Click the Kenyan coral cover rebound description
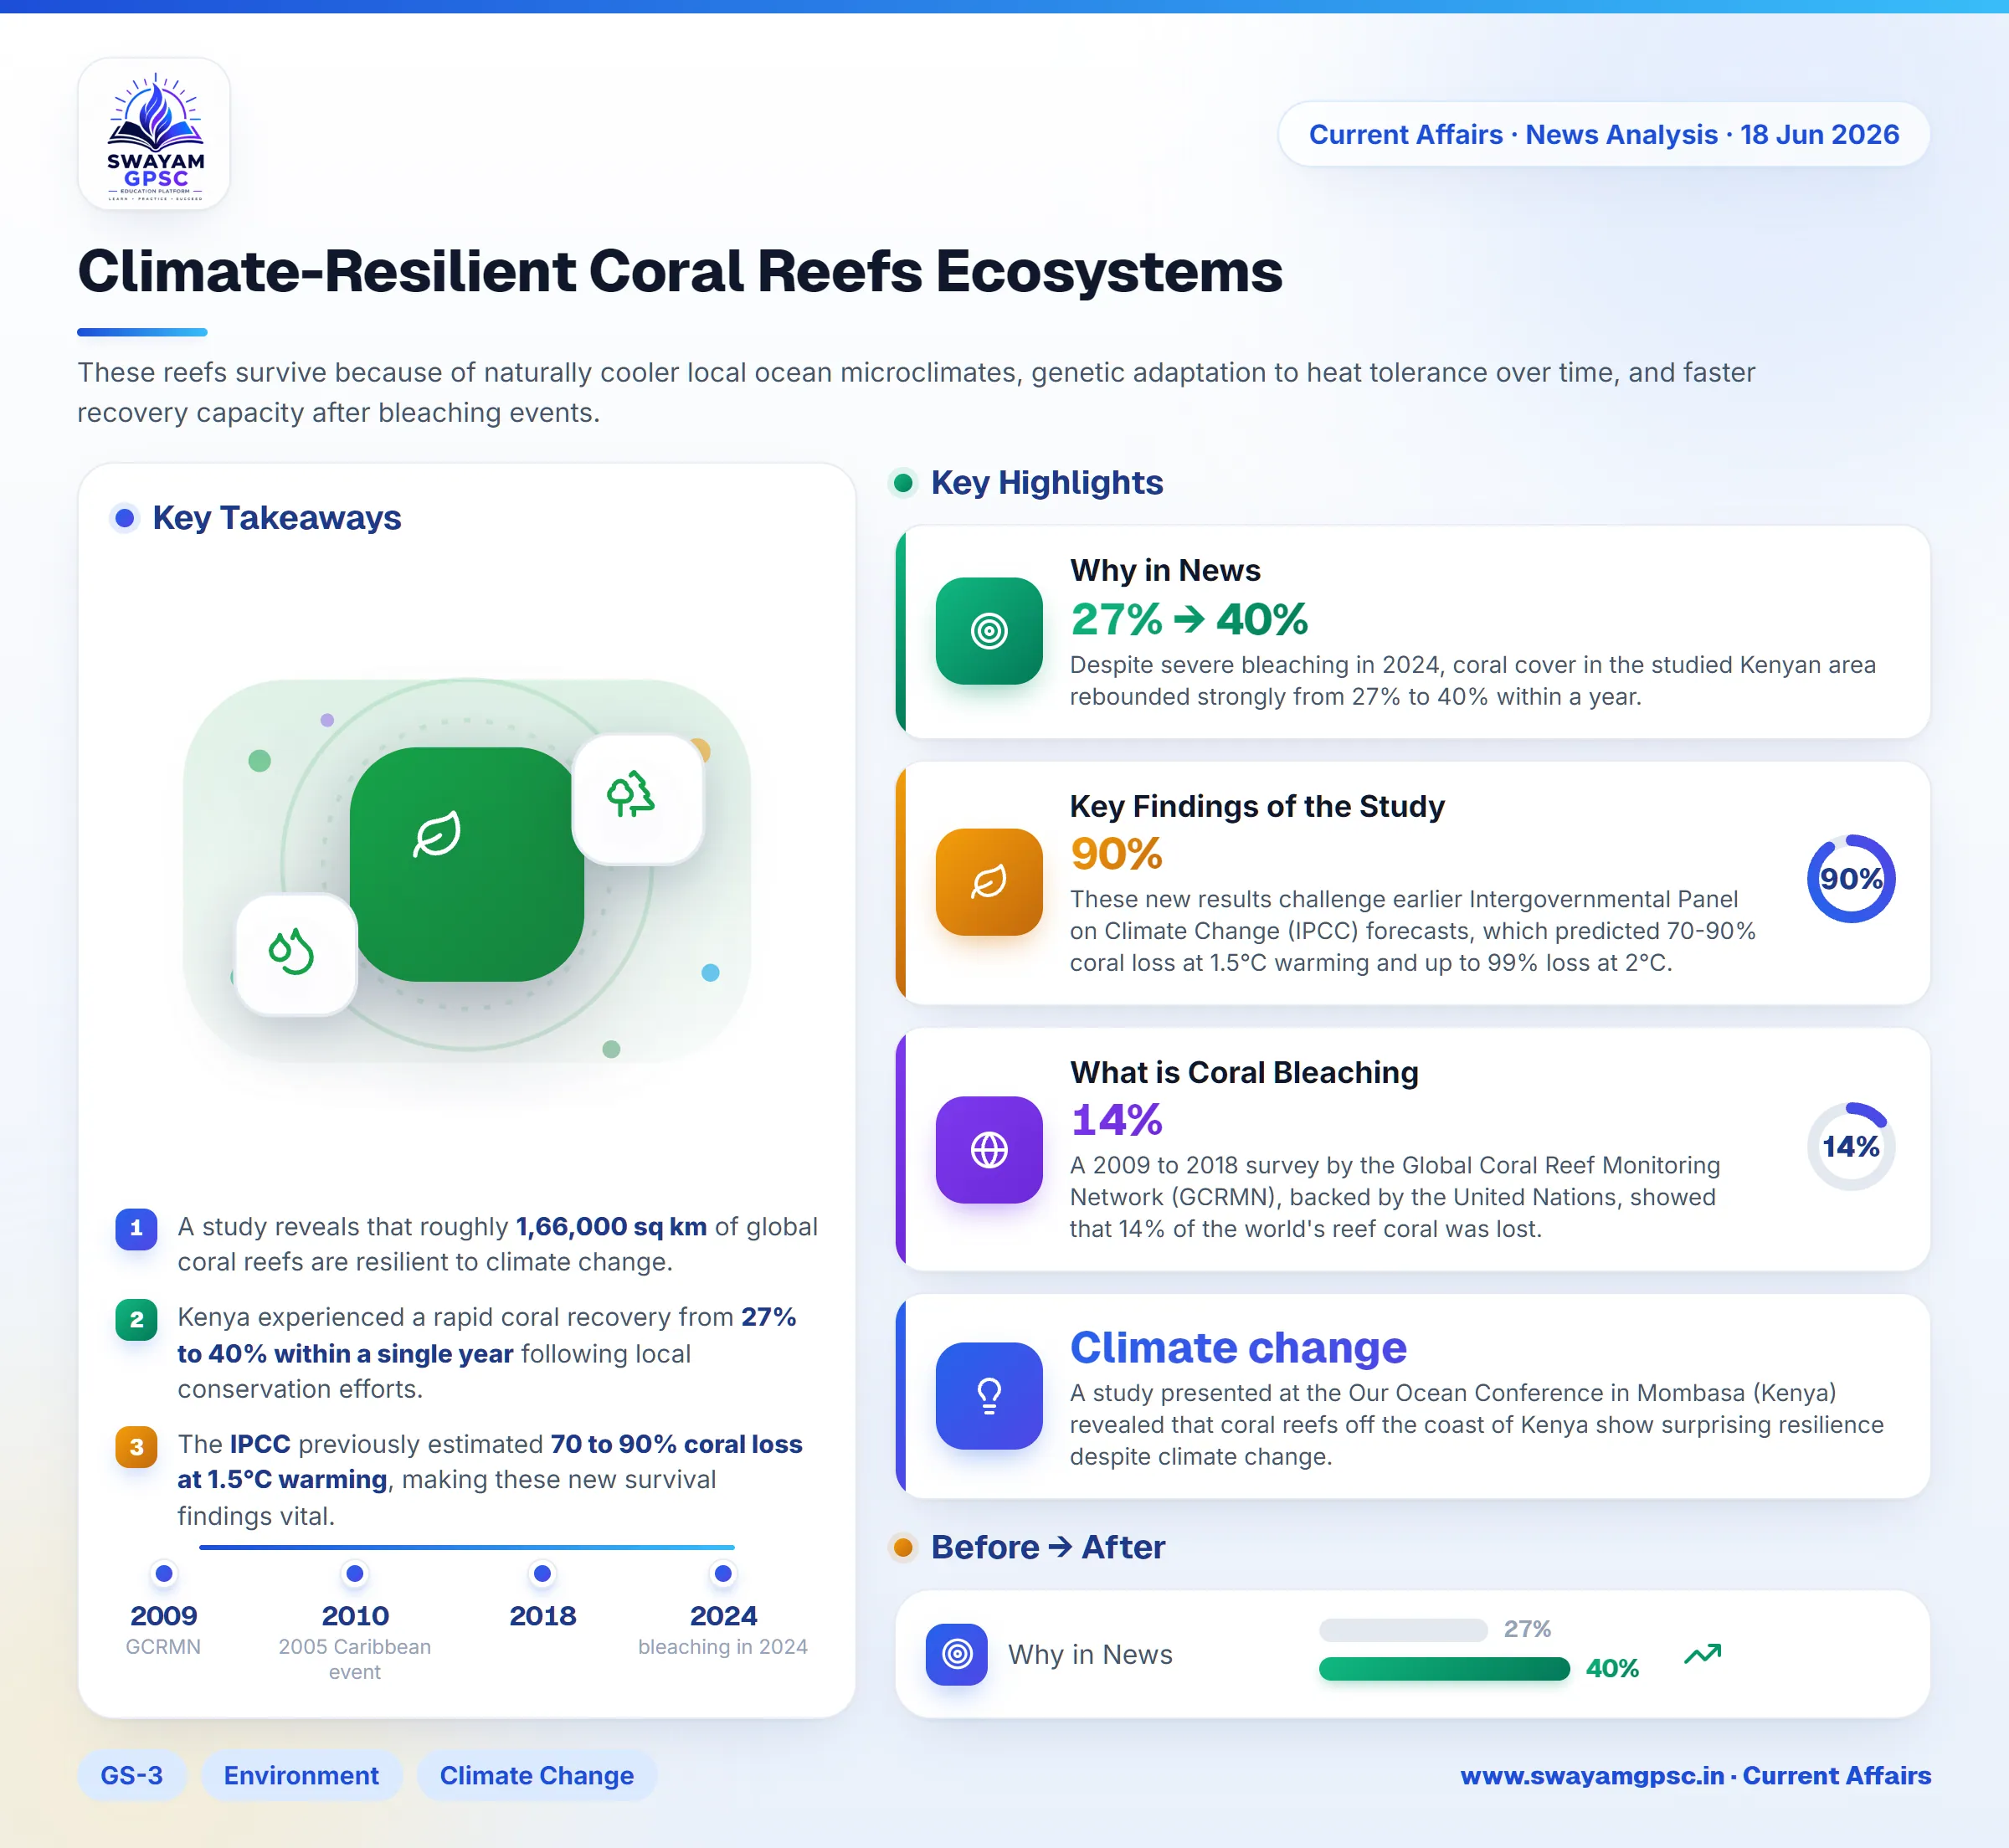Viewport: 2009px width, 1848px height. point(1472,682)
